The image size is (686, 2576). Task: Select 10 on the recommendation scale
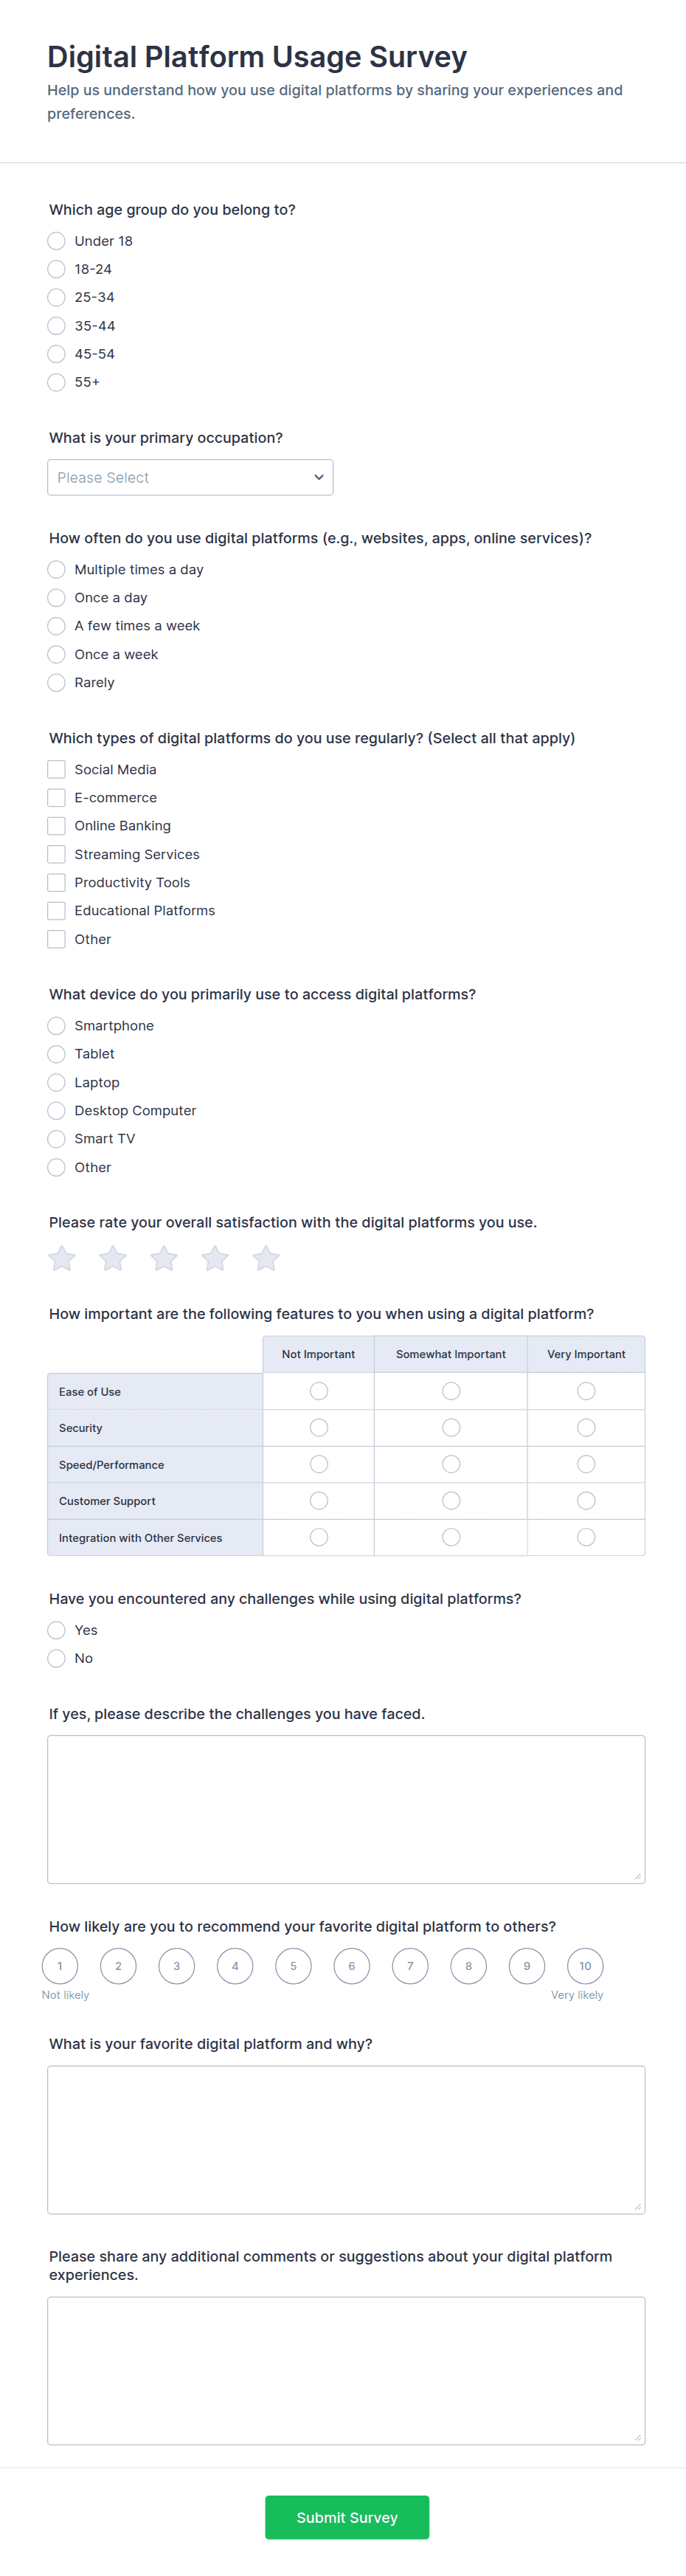[585, 1966]
